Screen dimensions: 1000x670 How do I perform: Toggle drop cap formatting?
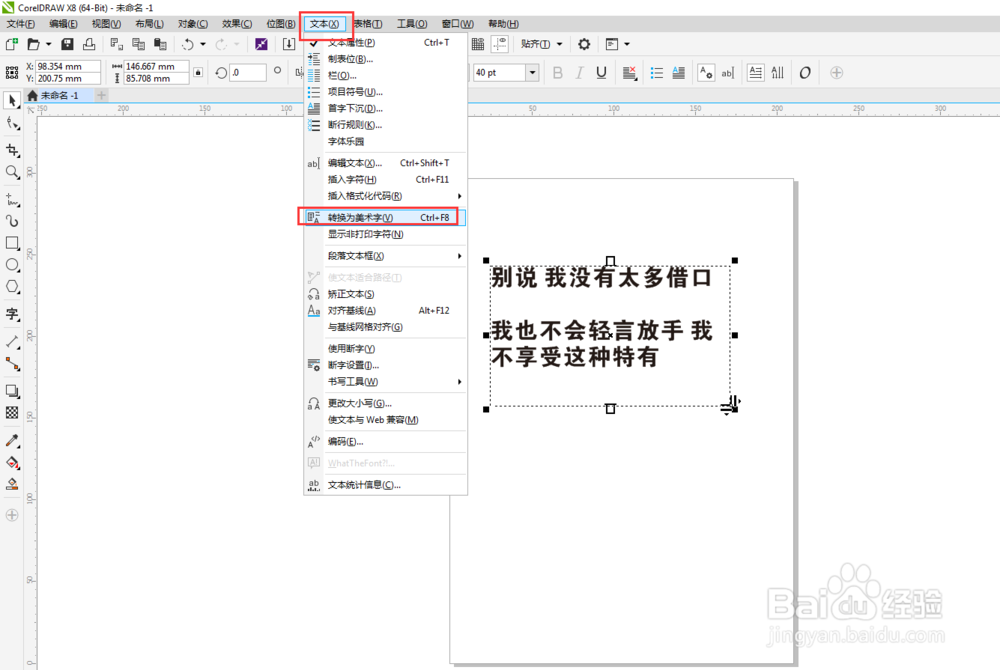[679, 73]
